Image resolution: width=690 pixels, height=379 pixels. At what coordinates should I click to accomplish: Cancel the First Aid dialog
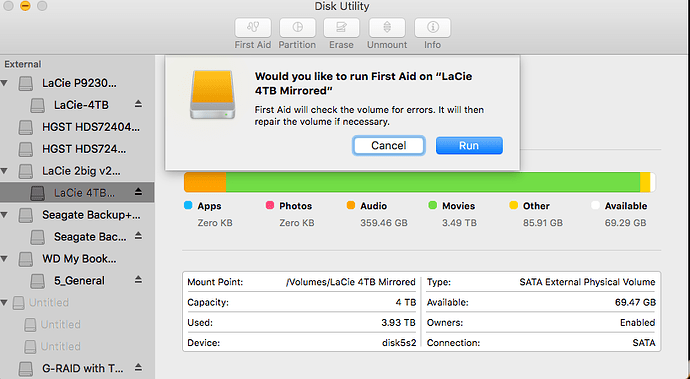click(x=389, y=146)
